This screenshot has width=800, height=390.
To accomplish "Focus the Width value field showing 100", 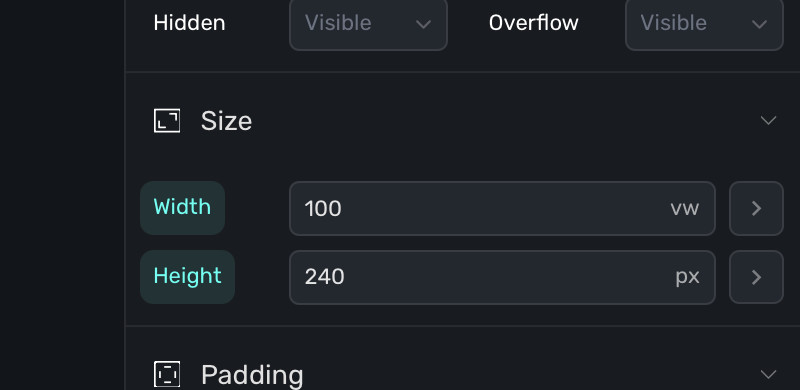I will point(502,208).
